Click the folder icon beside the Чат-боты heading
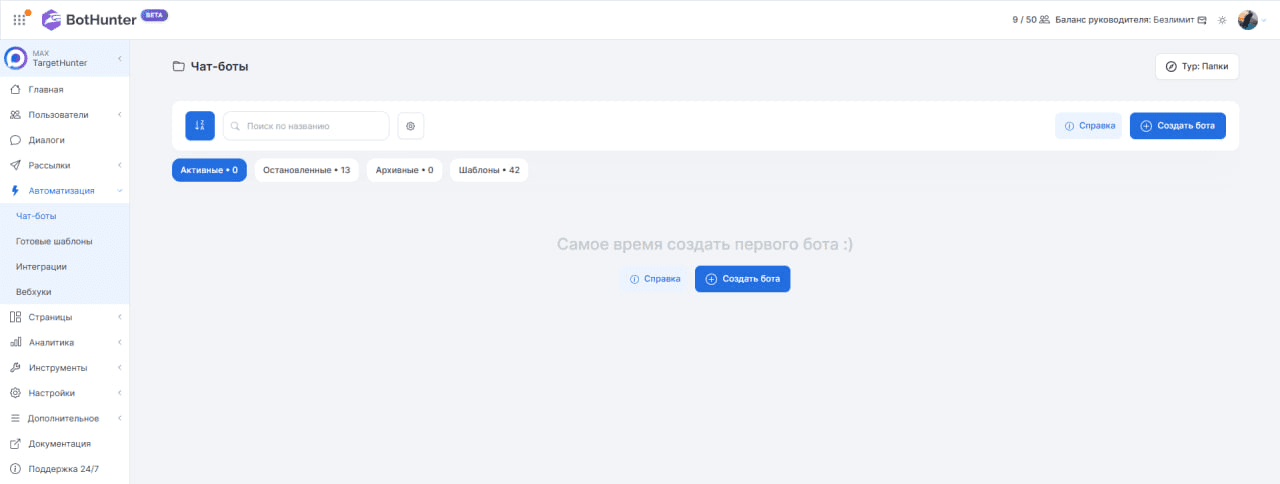 tap(178, 66)
